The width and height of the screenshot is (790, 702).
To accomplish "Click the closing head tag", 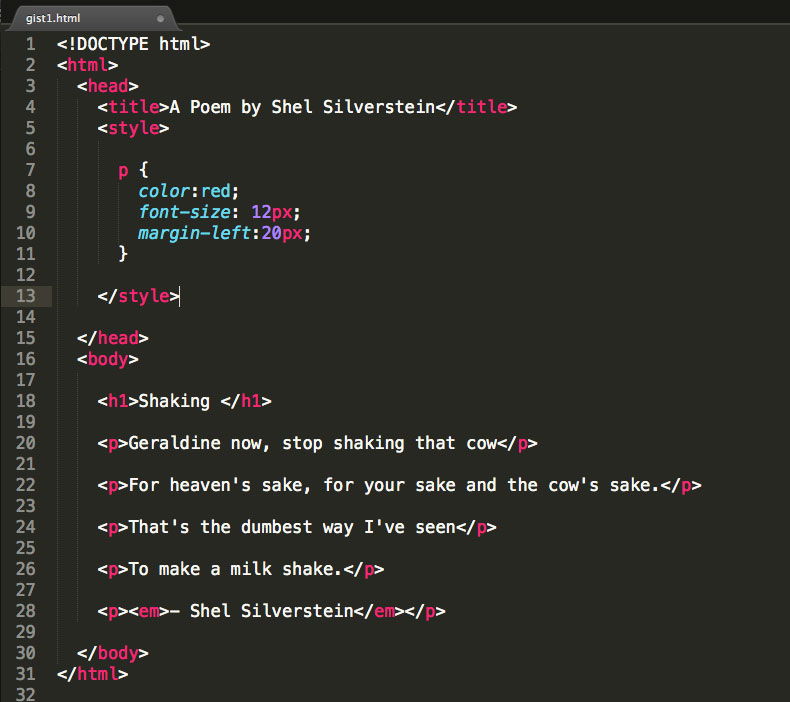I will tap(113, 338).
